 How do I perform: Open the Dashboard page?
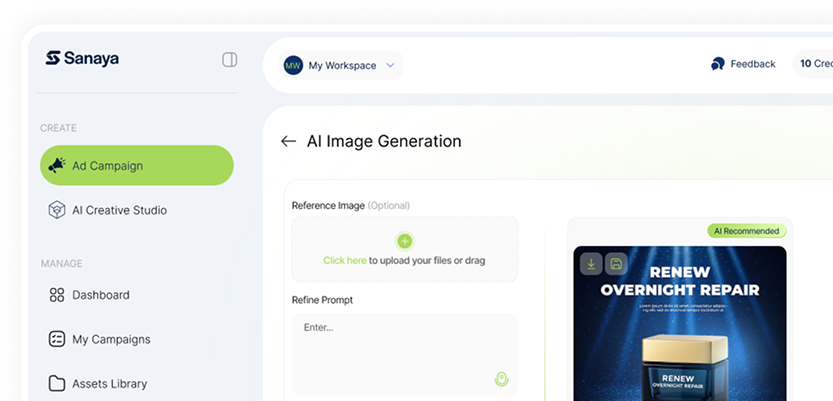point(89,295)
